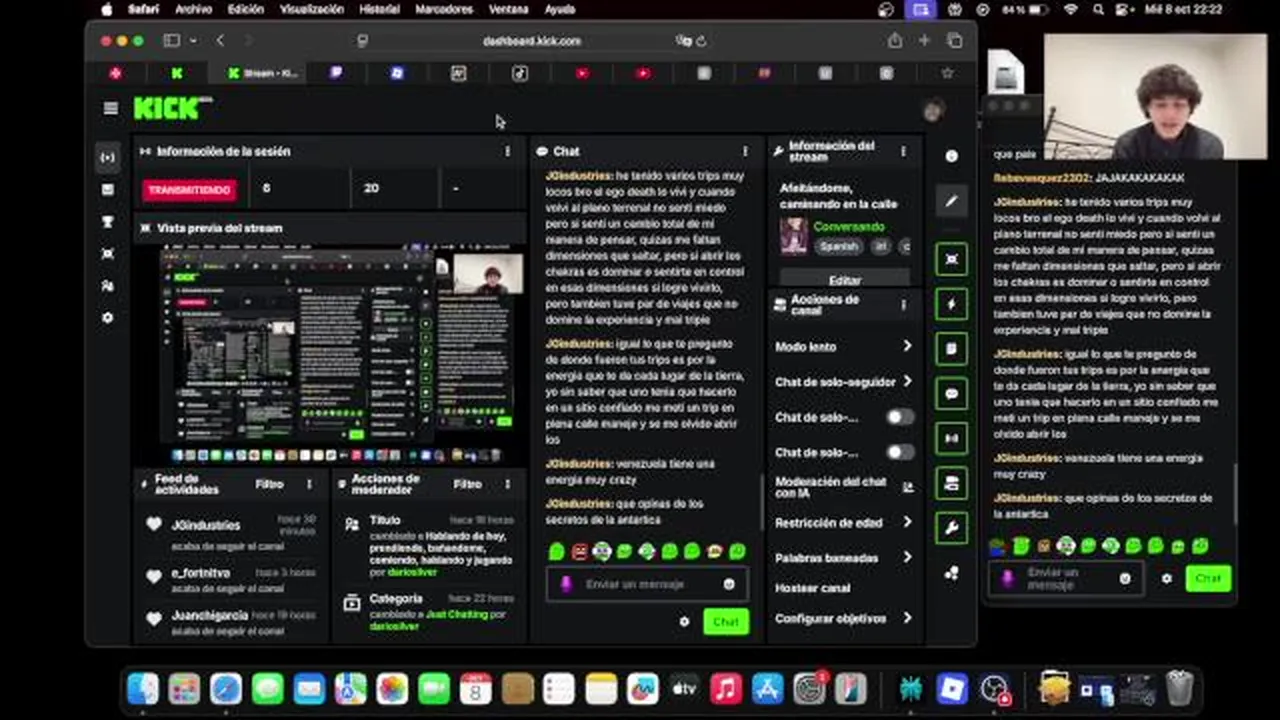The width and height of the screenshot is (1280, 720).
Task: Expand Chat de solo-seguidor option
Action: tap(843, 382)
